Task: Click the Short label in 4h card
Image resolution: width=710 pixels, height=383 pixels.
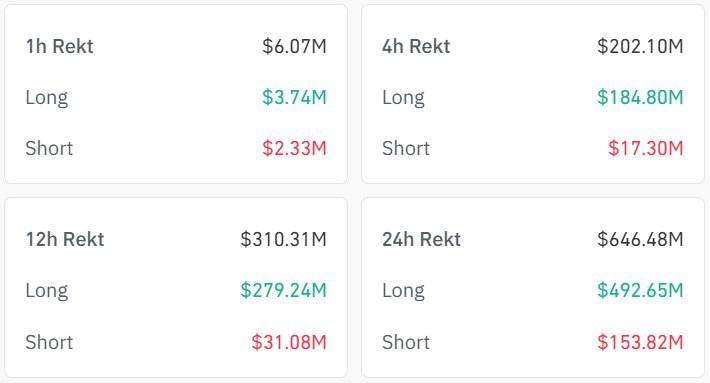Action: pyautogui.click(x=406, y=148)
